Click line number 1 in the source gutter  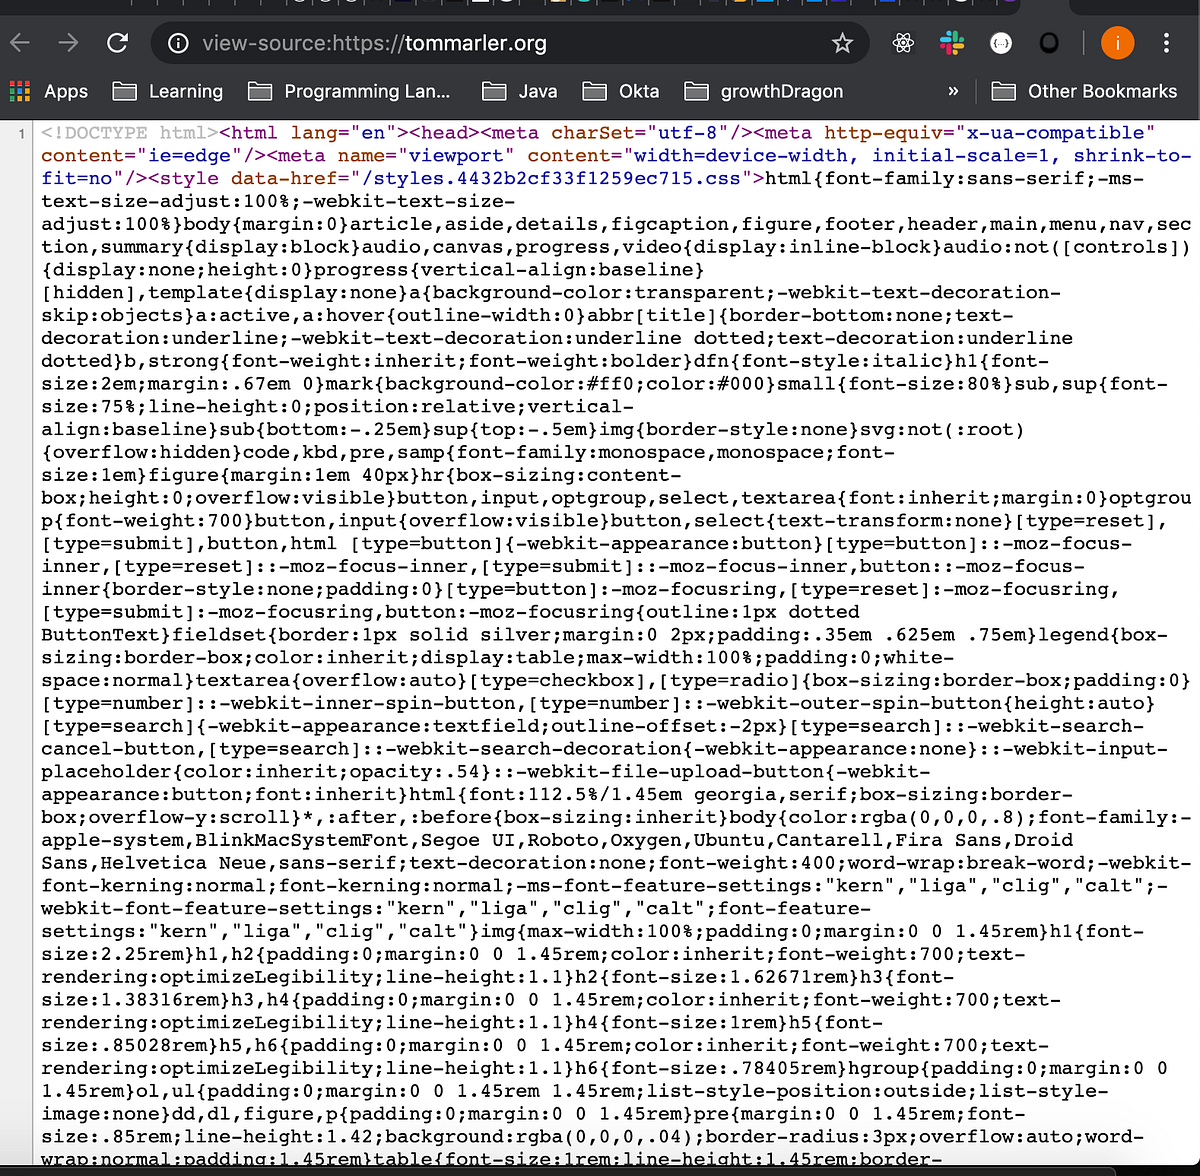pos(21,132)
